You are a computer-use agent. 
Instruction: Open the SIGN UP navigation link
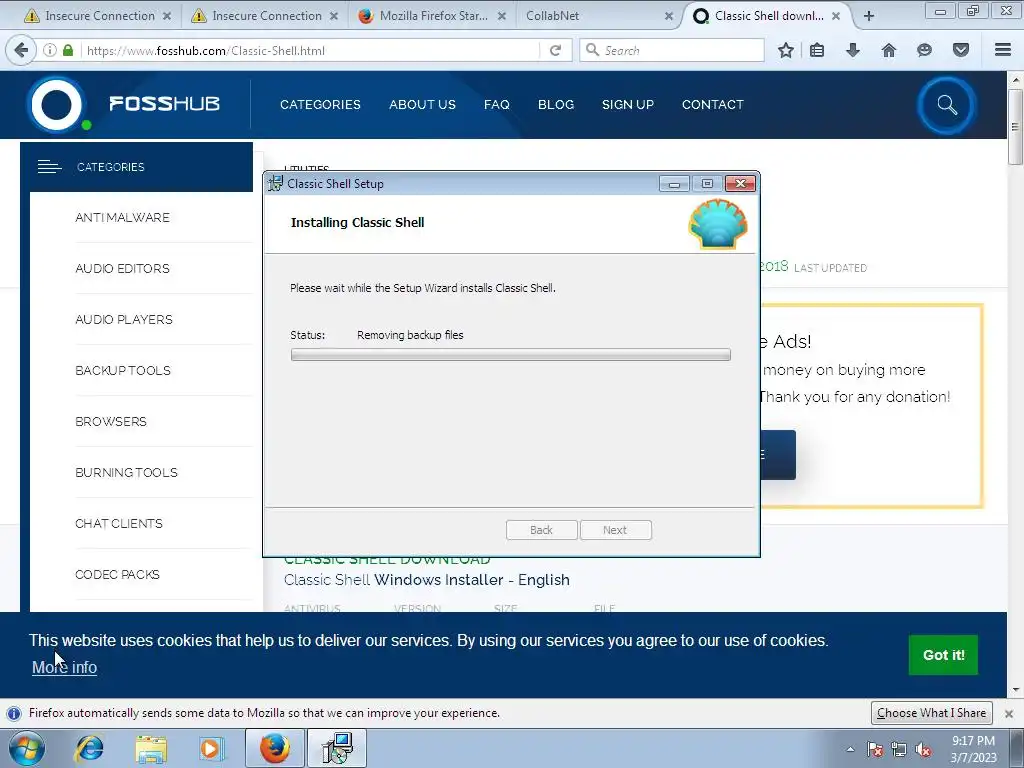628,104
